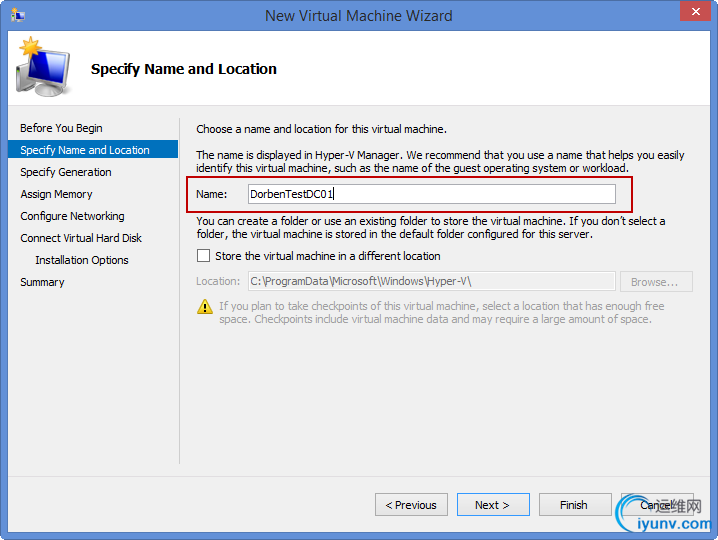Open the Configure Networking step
This screenshot has height=540, width=718.
[72, 216]
